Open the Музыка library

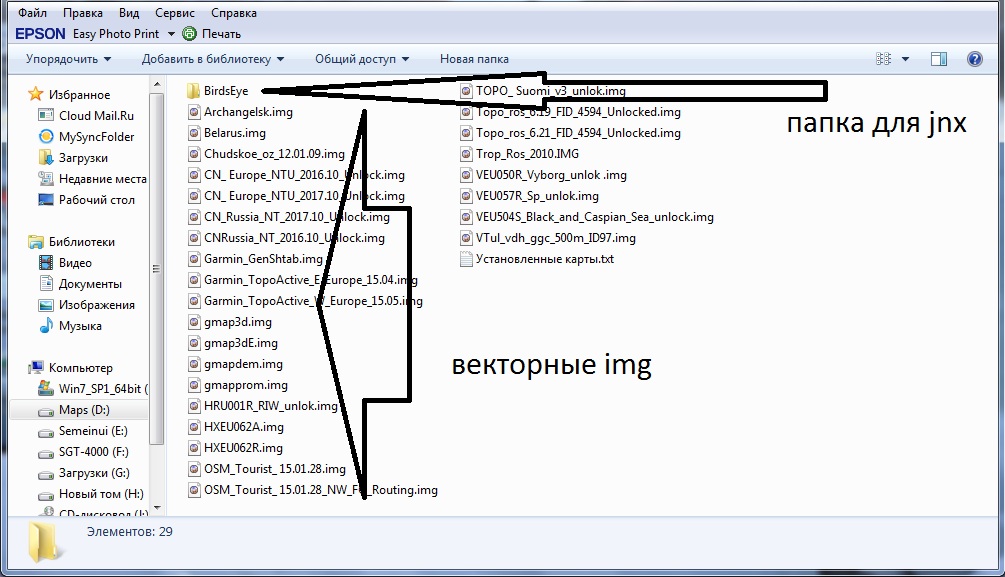pos(80,326)
